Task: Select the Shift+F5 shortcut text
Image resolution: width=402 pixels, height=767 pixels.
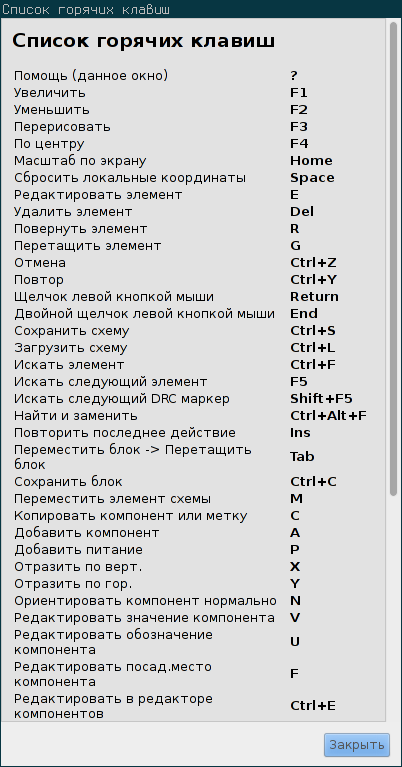Action: [321, 399]
